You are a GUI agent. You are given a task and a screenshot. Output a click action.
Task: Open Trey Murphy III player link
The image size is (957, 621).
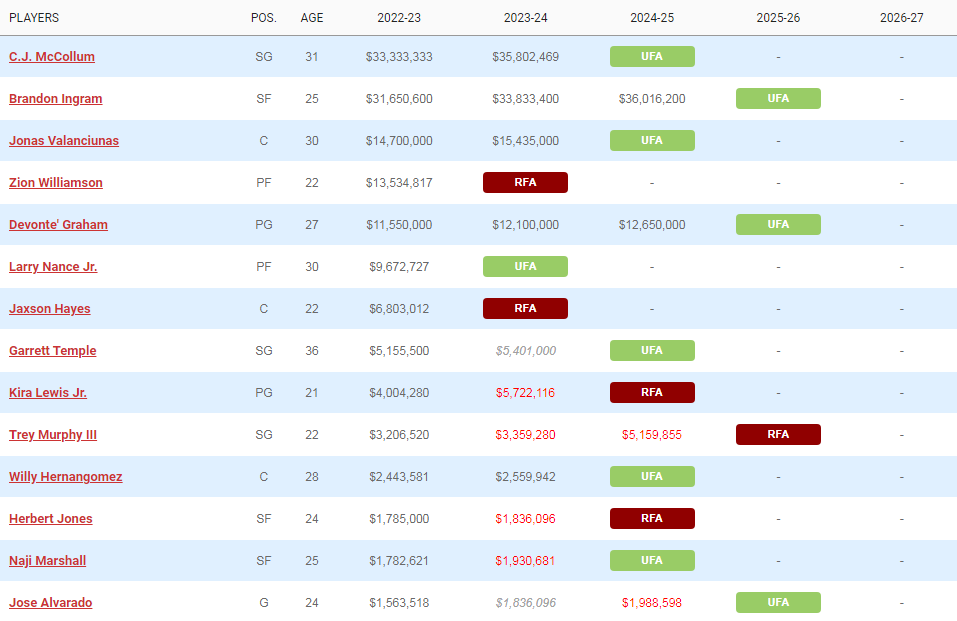click(53, 435)
